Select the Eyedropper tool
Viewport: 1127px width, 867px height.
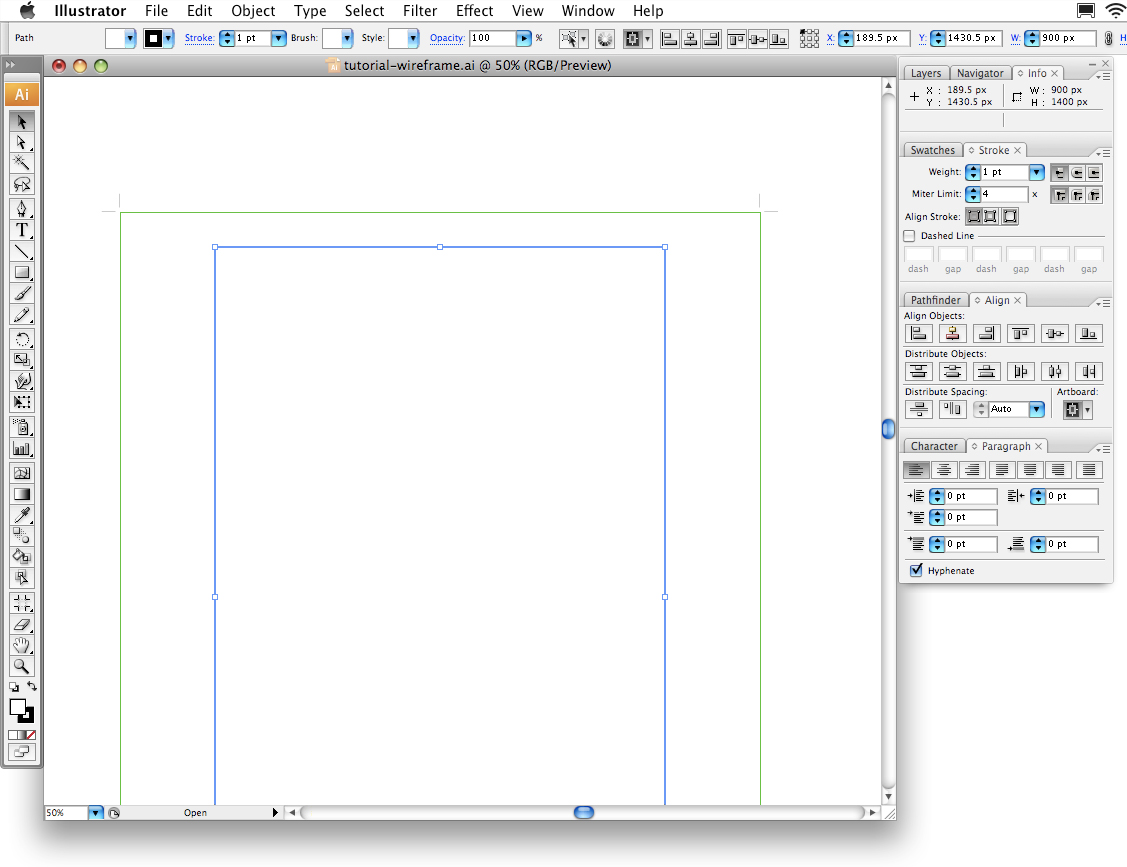[22, 515]
